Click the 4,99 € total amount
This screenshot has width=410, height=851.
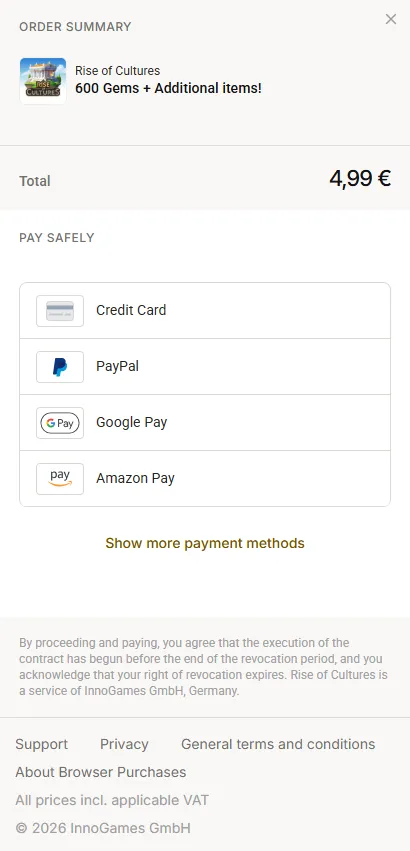pyautogui.click(x=360, y=179)
